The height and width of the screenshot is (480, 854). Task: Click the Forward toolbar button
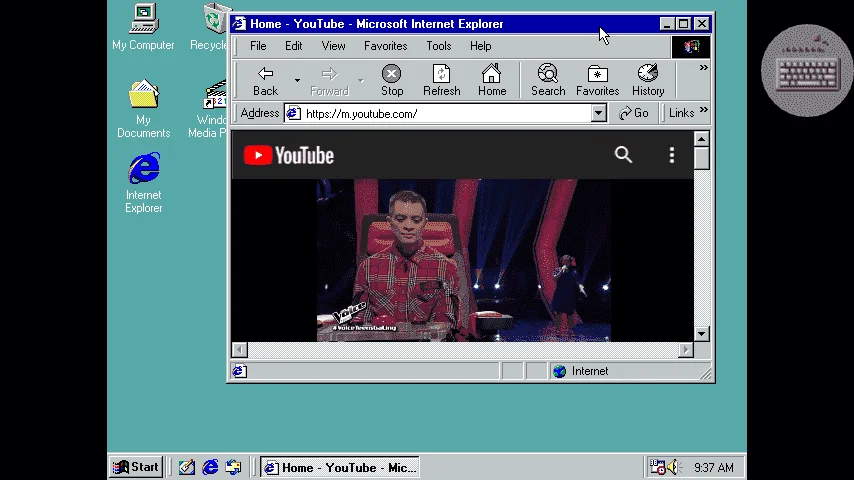(329, 81)
